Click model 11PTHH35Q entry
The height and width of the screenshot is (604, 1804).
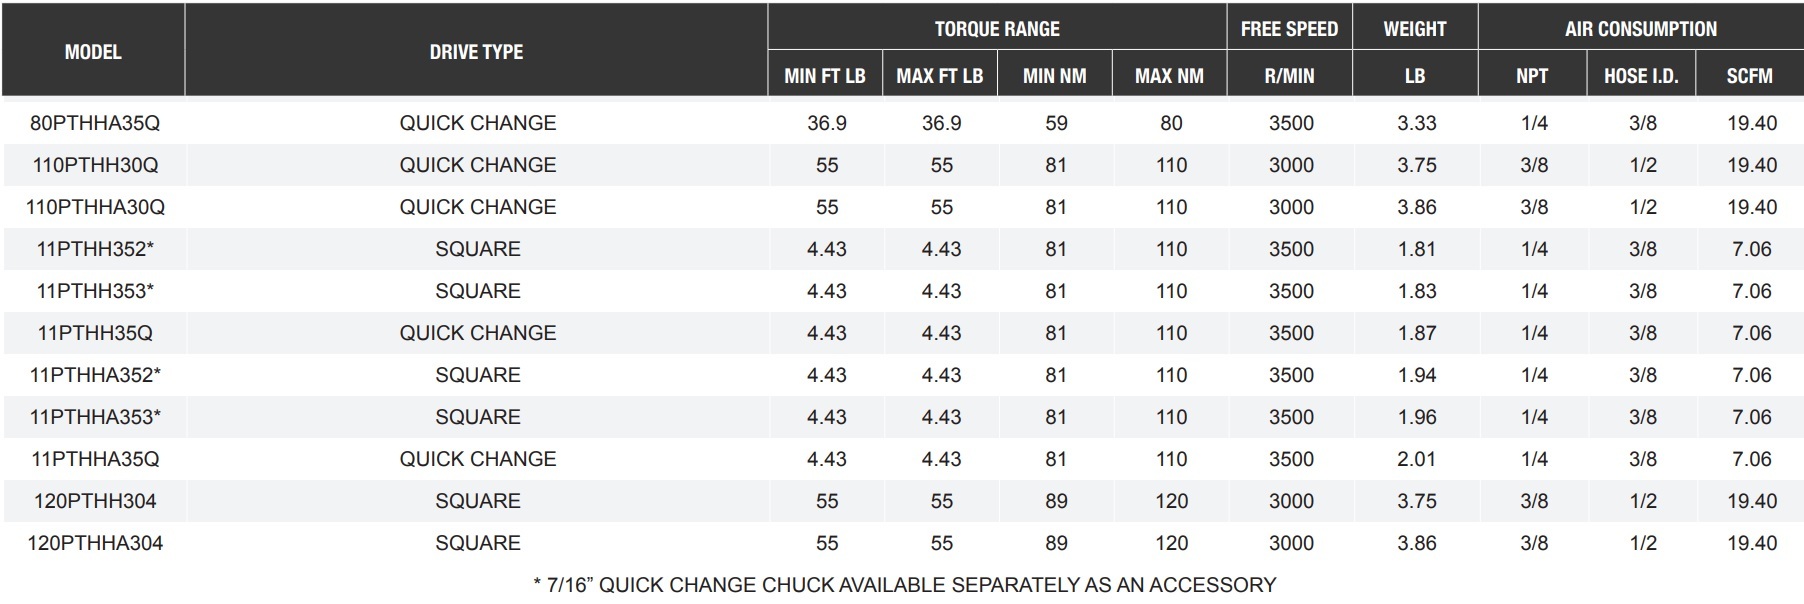pos(95,333)
